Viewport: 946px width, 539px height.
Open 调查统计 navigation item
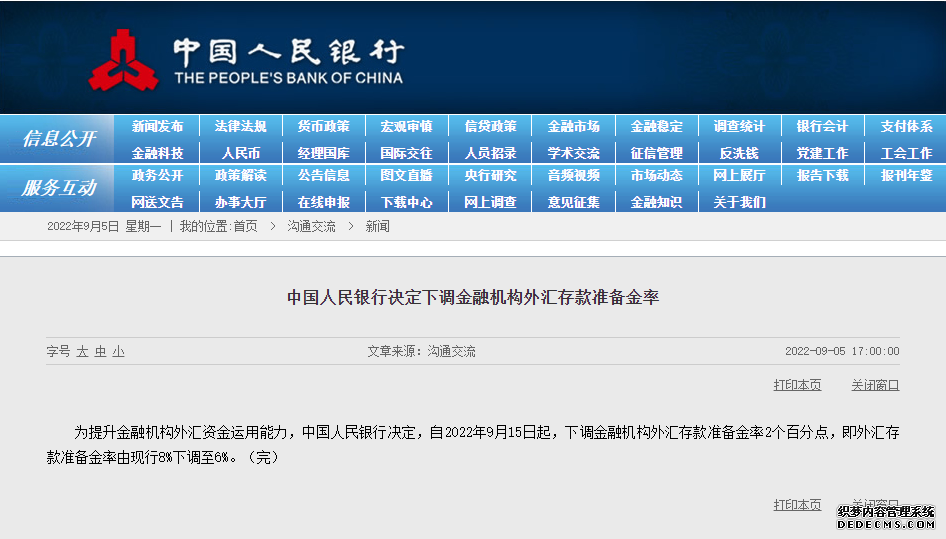(739, 126)
